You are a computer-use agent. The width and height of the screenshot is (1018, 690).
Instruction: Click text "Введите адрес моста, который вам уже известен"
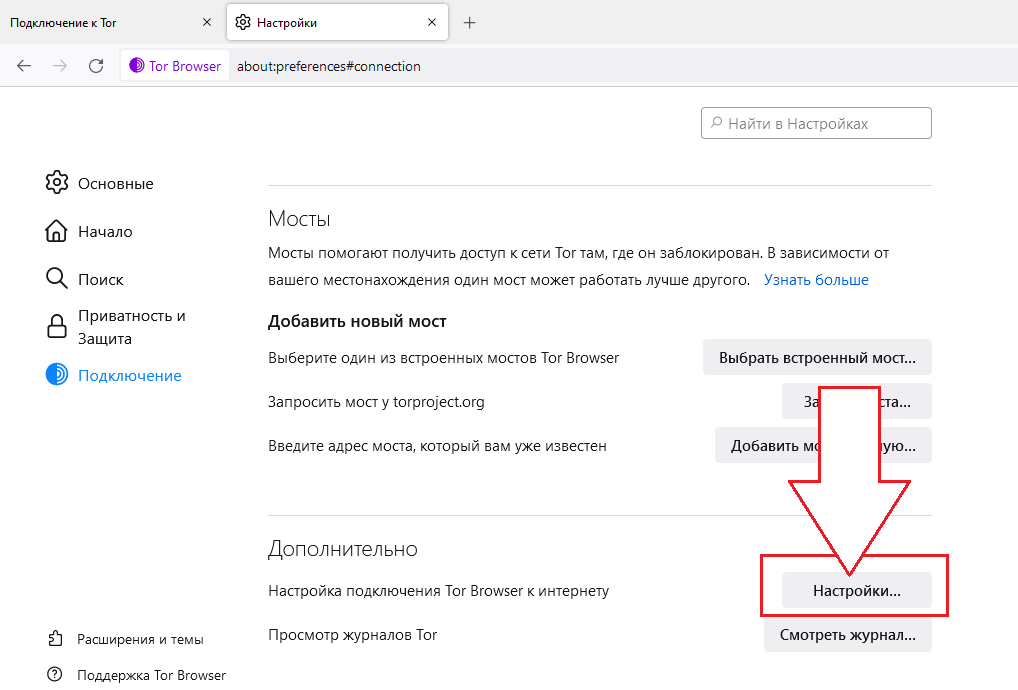pyautogui.click(x=437, y=446)
